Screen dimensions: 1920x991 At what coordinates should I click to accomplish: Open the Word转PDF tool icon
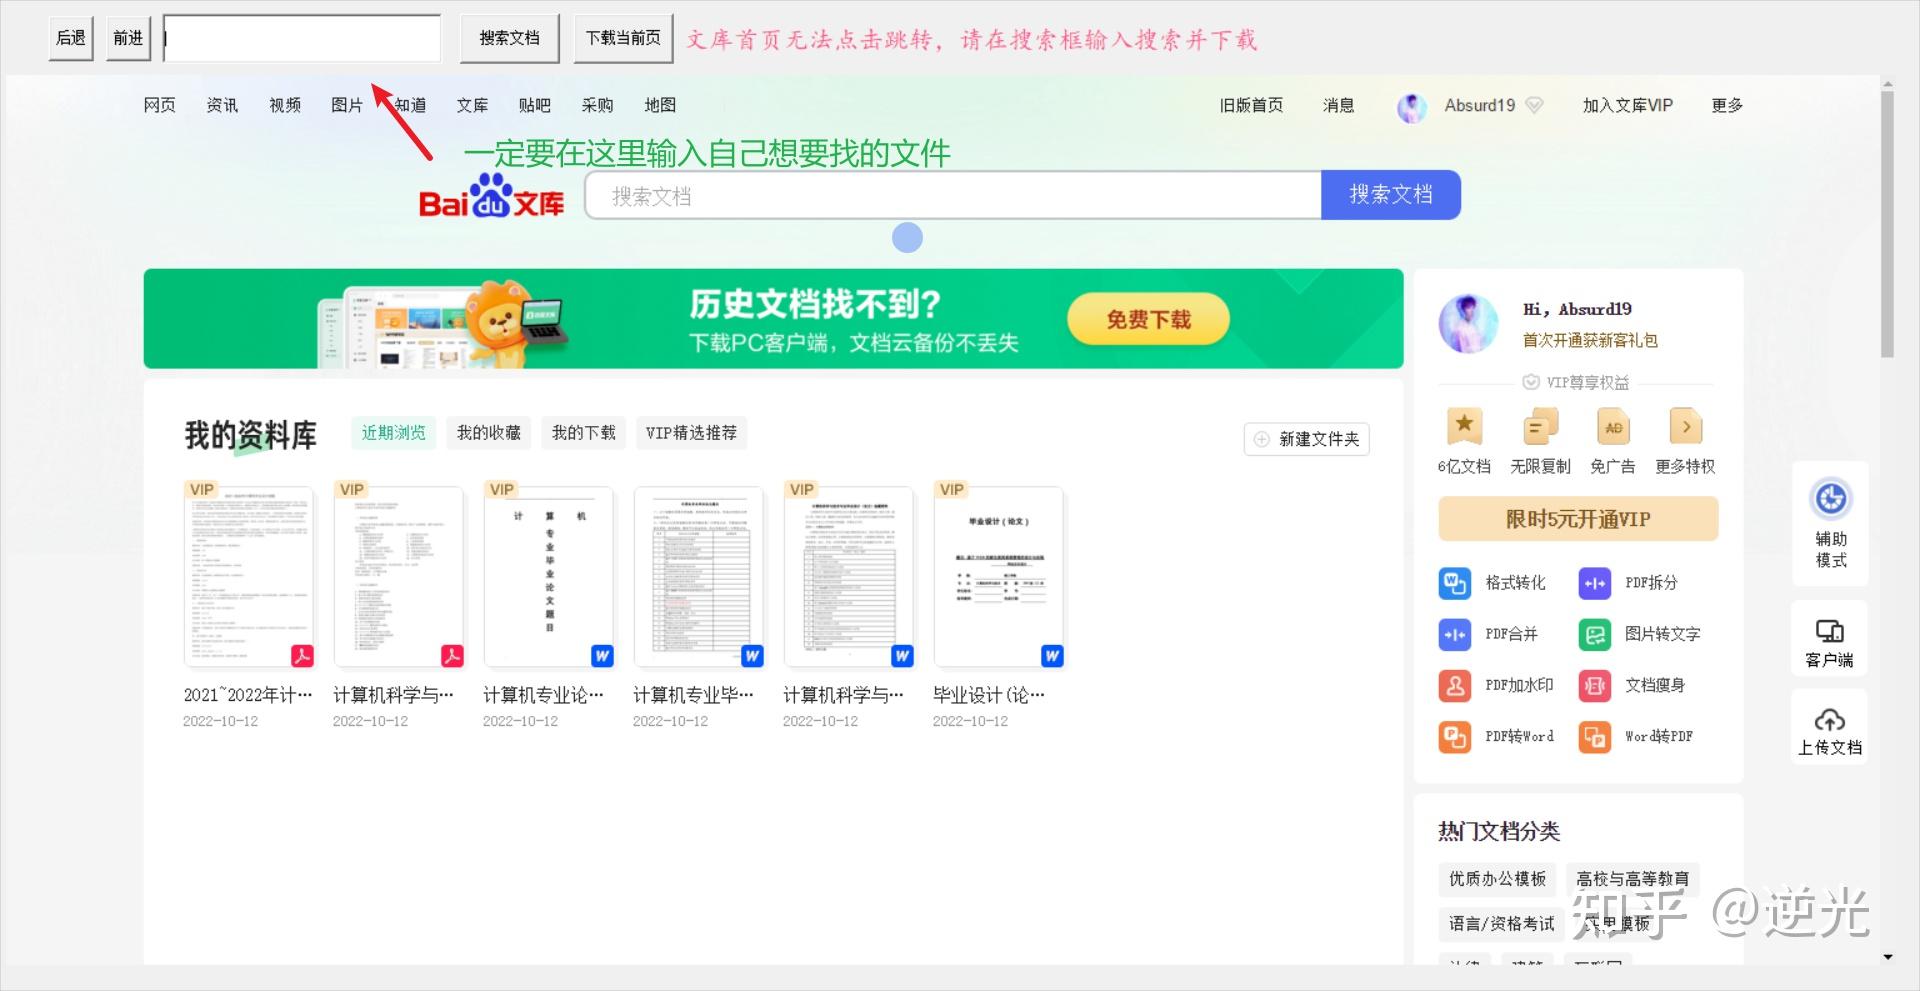1594,737
